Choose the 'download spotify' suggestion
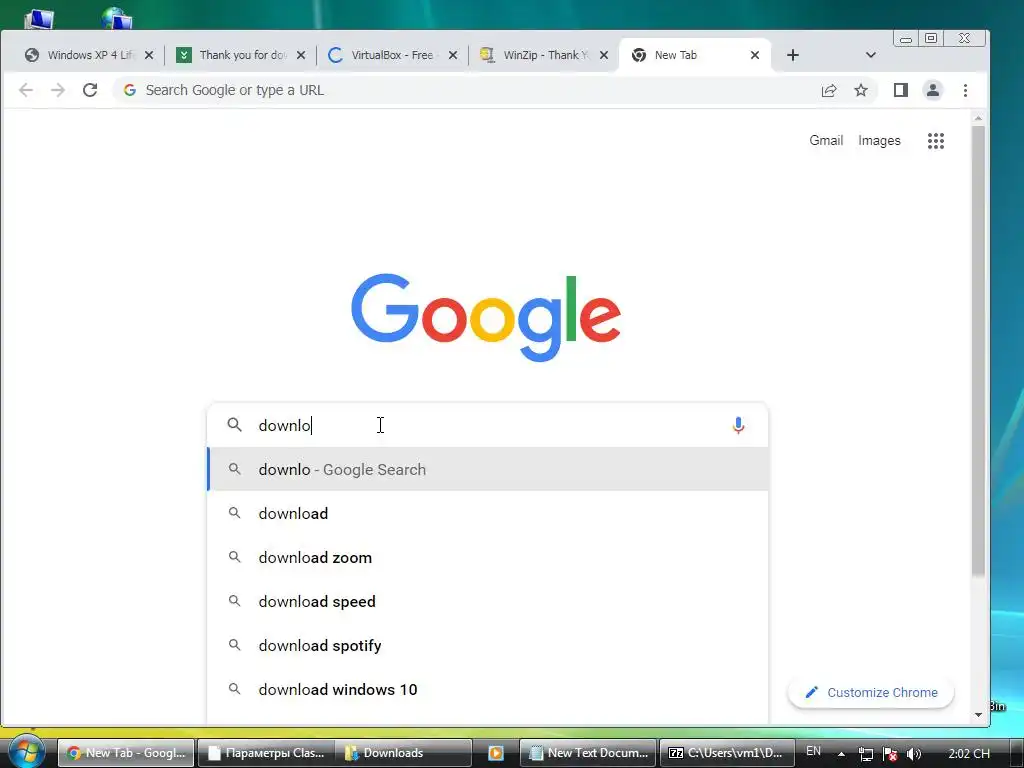1024x768 pixels. 487,645
